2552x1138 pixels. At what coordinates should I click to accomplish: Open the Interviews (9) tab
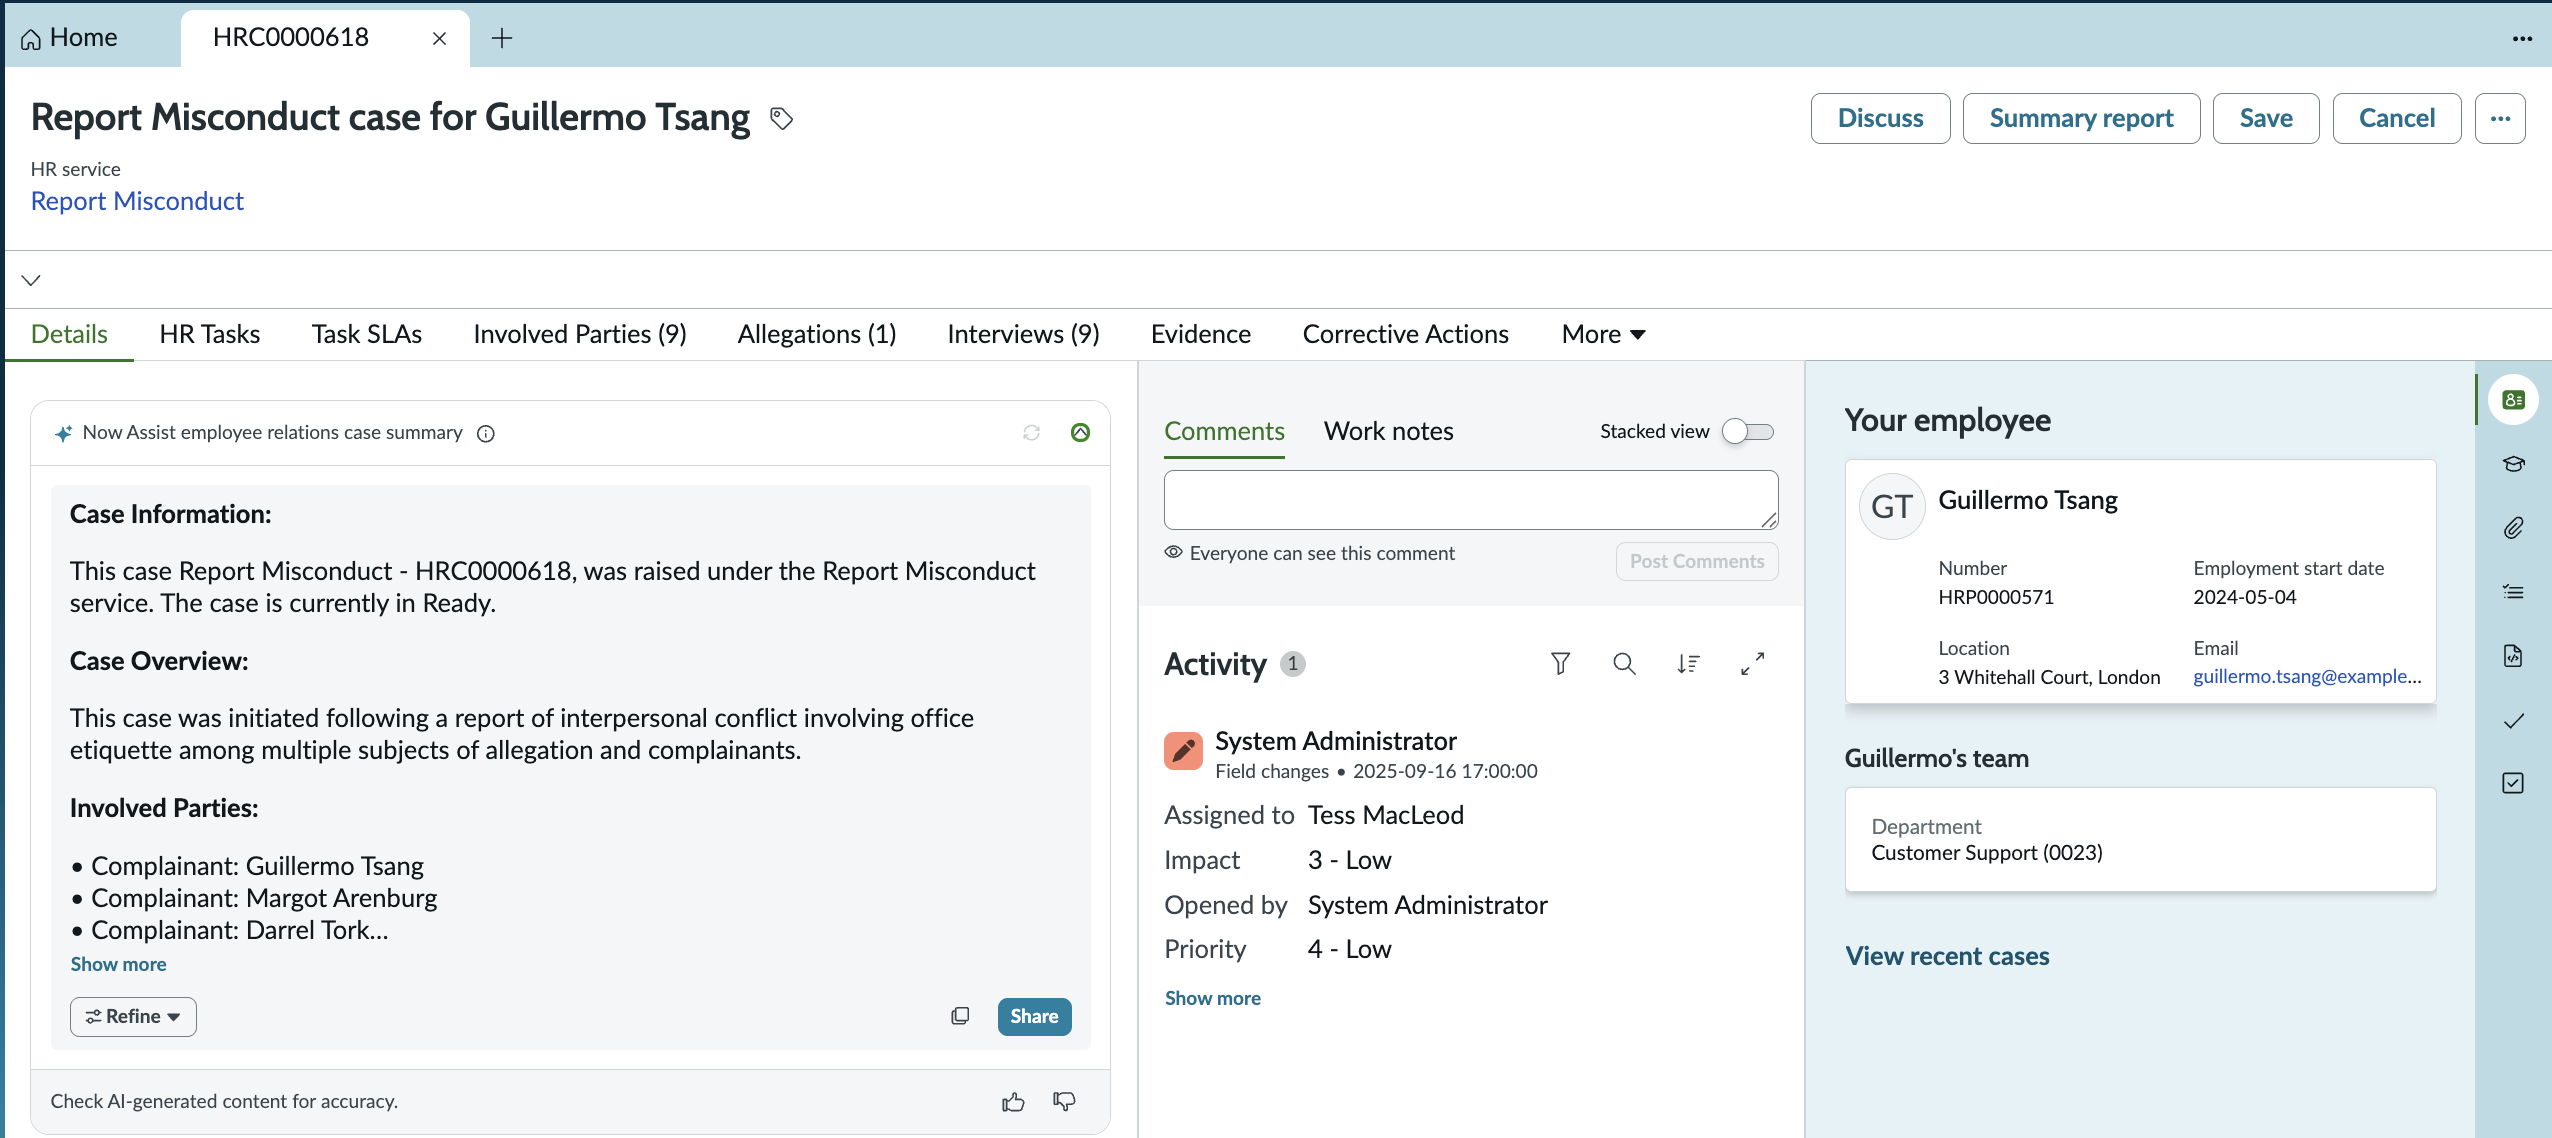(1023, 334)
